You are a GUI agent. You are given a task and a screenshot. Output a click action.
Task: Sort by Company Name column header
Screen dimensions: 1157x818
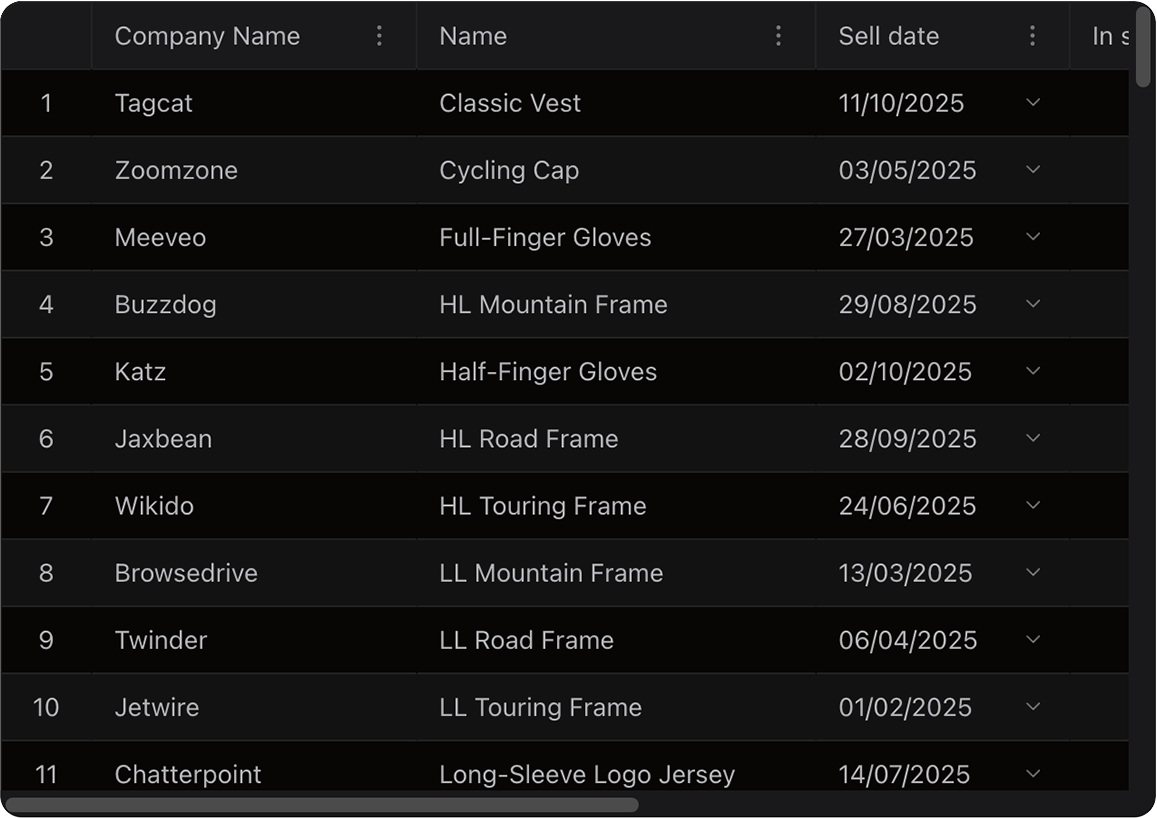click(x=207, y=36)
